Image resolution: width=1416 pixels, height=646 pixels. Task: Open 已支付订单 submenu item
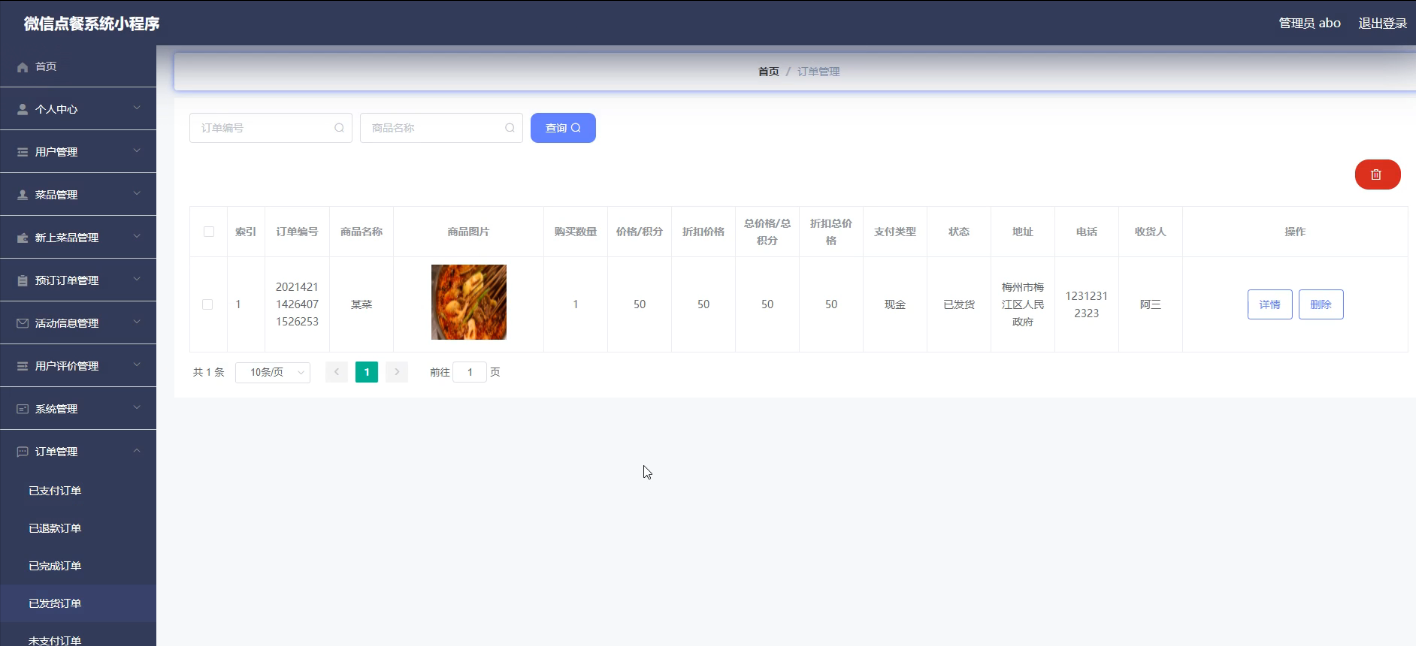78,491
